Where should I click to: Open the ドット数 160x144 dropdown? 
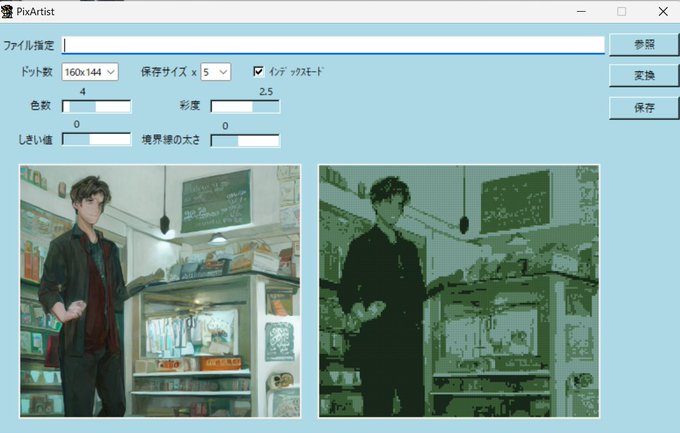click(x=90, y=72)
